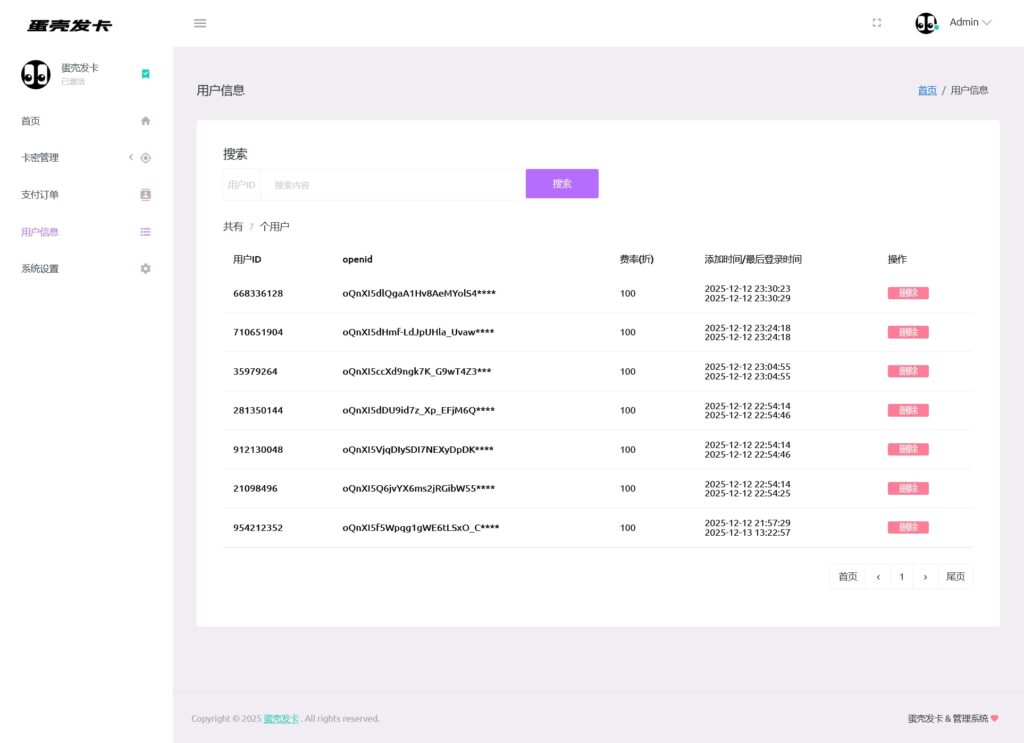Click the gear icon beside 系统设置
The image size is (1024, 743).
coord(145,269)
